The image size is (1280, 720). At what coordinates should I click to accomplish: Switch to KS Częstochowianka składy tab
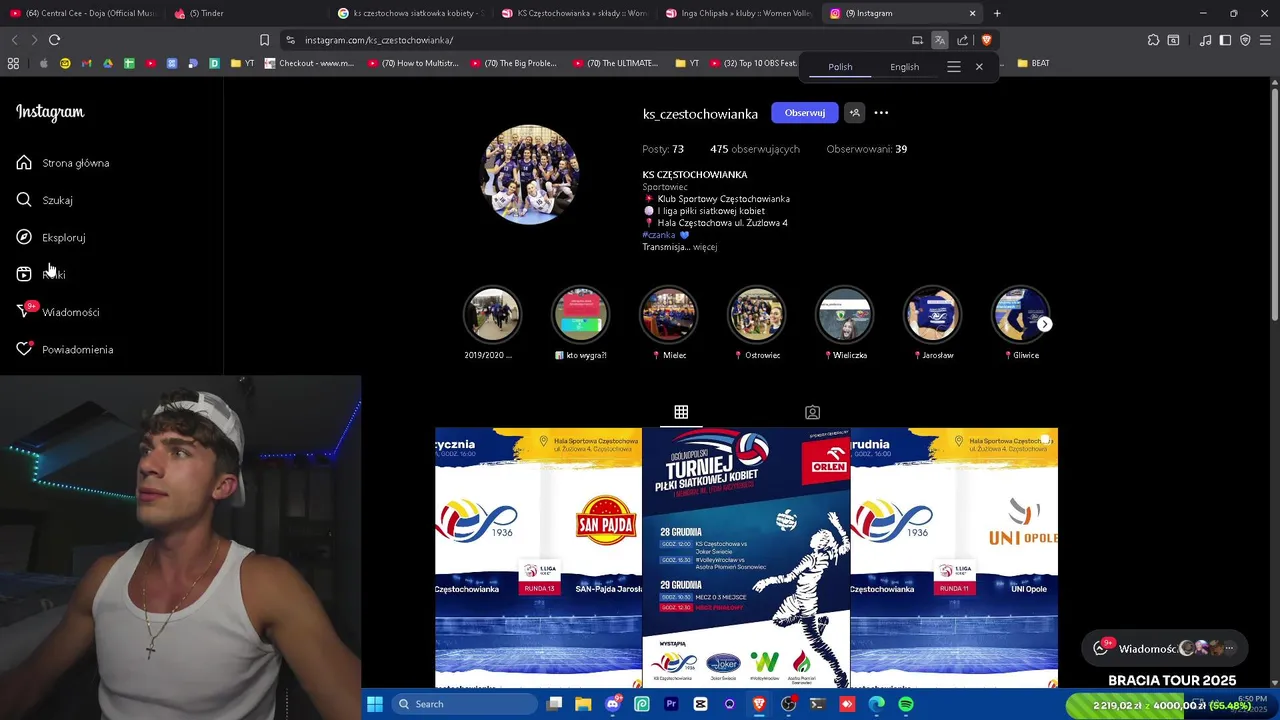(576, 13)
